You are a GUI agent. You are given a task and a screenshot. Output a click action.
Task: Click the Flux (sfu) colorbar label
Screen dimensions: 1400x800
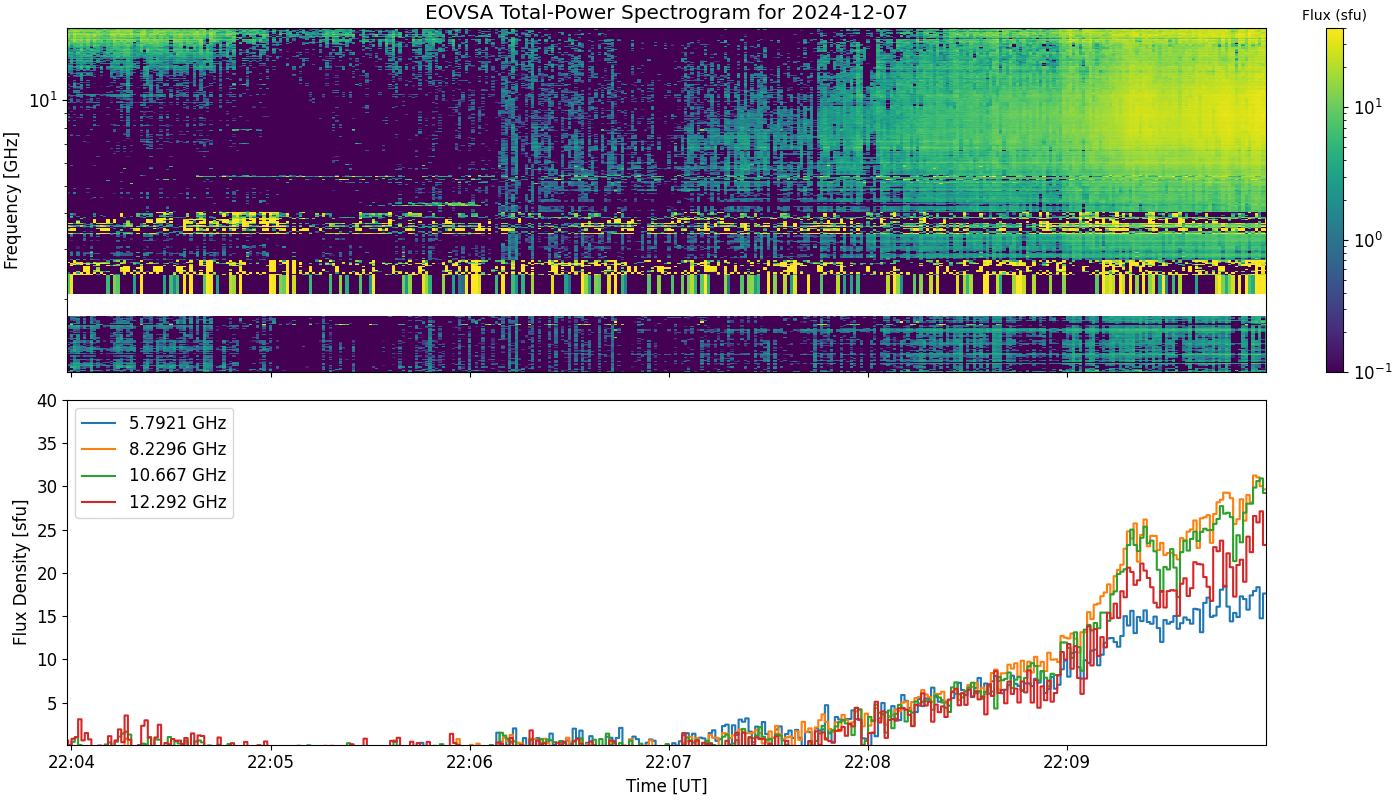tap(1334, 15)
